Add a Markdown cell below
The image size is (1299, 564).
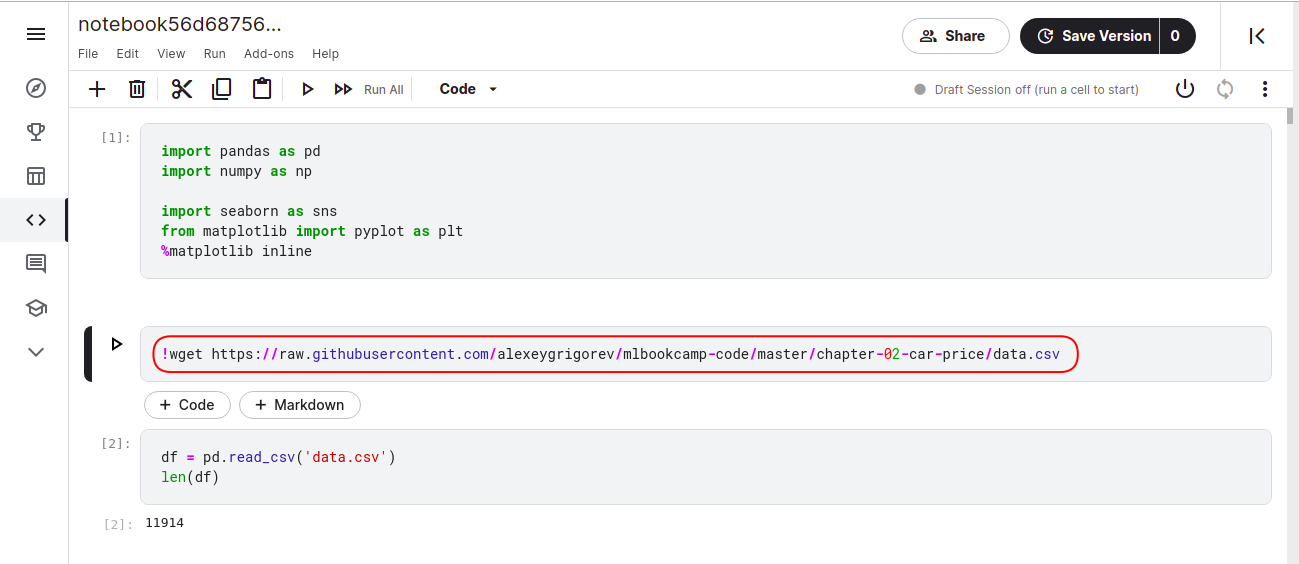[x=300, y=405]
